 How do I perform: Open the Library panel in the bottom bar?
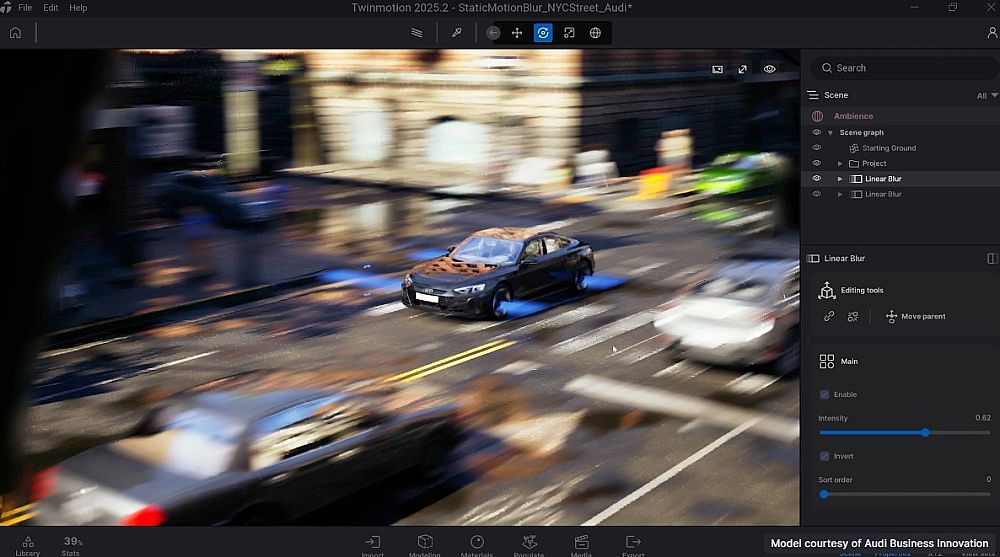[28, 544]
